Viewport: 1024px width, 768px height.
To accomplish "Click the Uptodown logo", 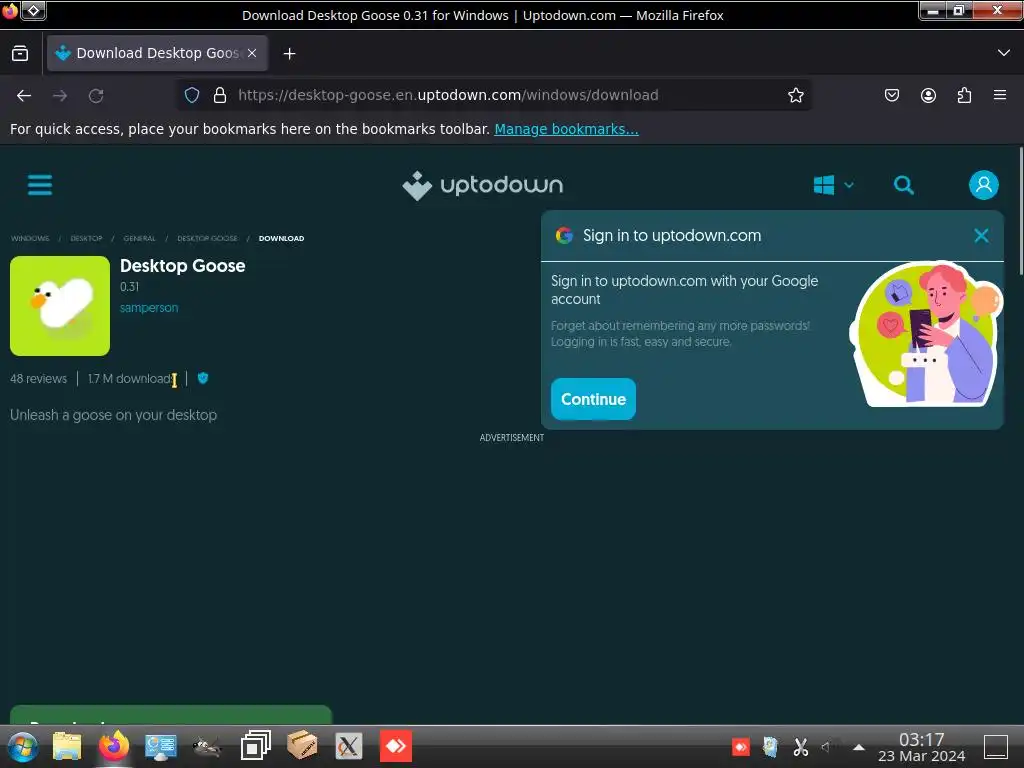I will tap(483, 185).
